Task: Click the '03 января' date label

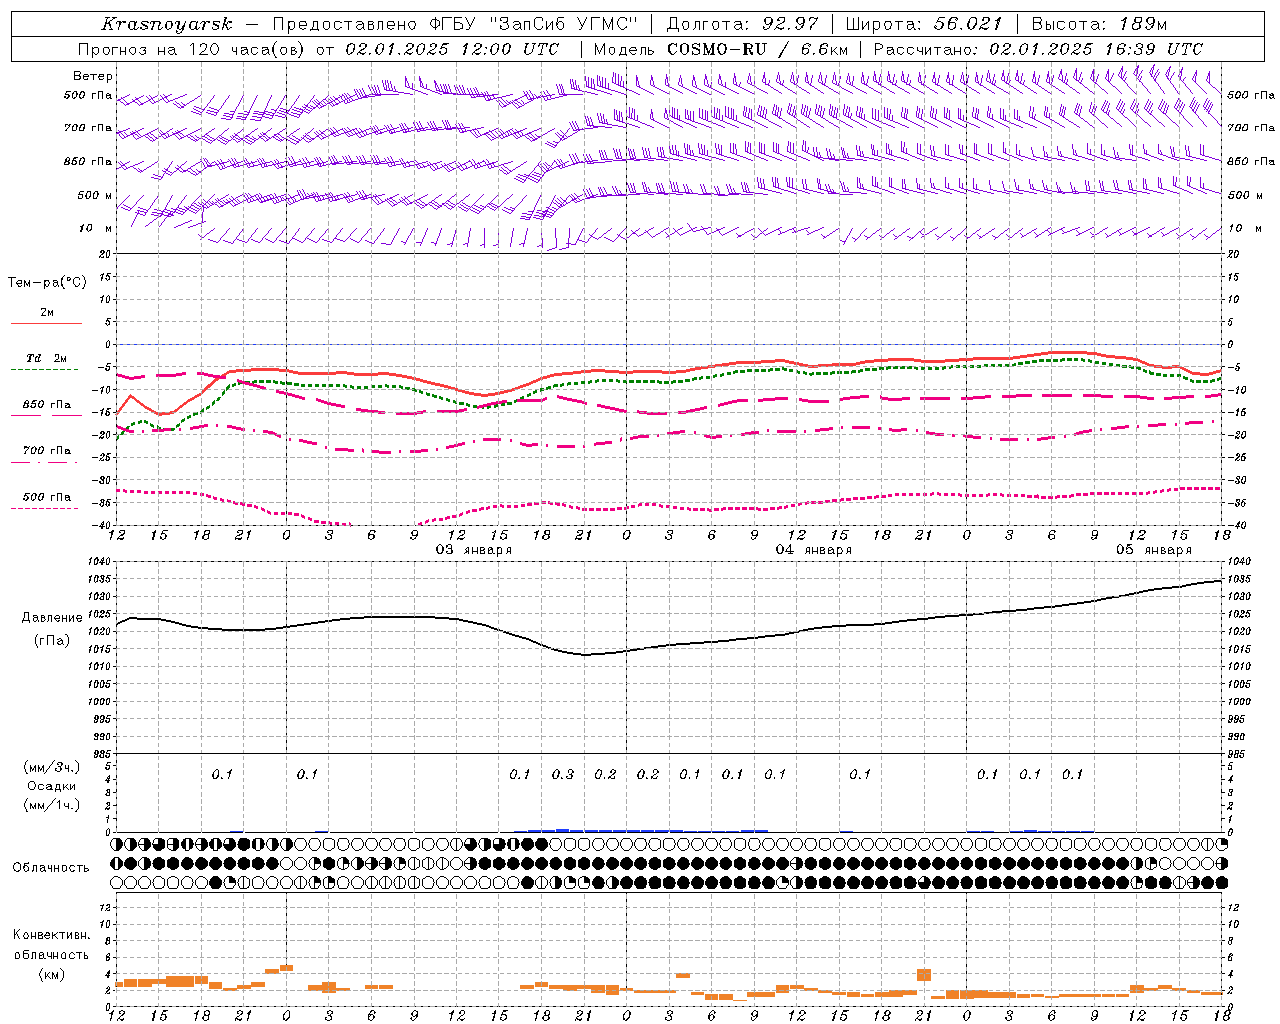Action: [474, 549]
